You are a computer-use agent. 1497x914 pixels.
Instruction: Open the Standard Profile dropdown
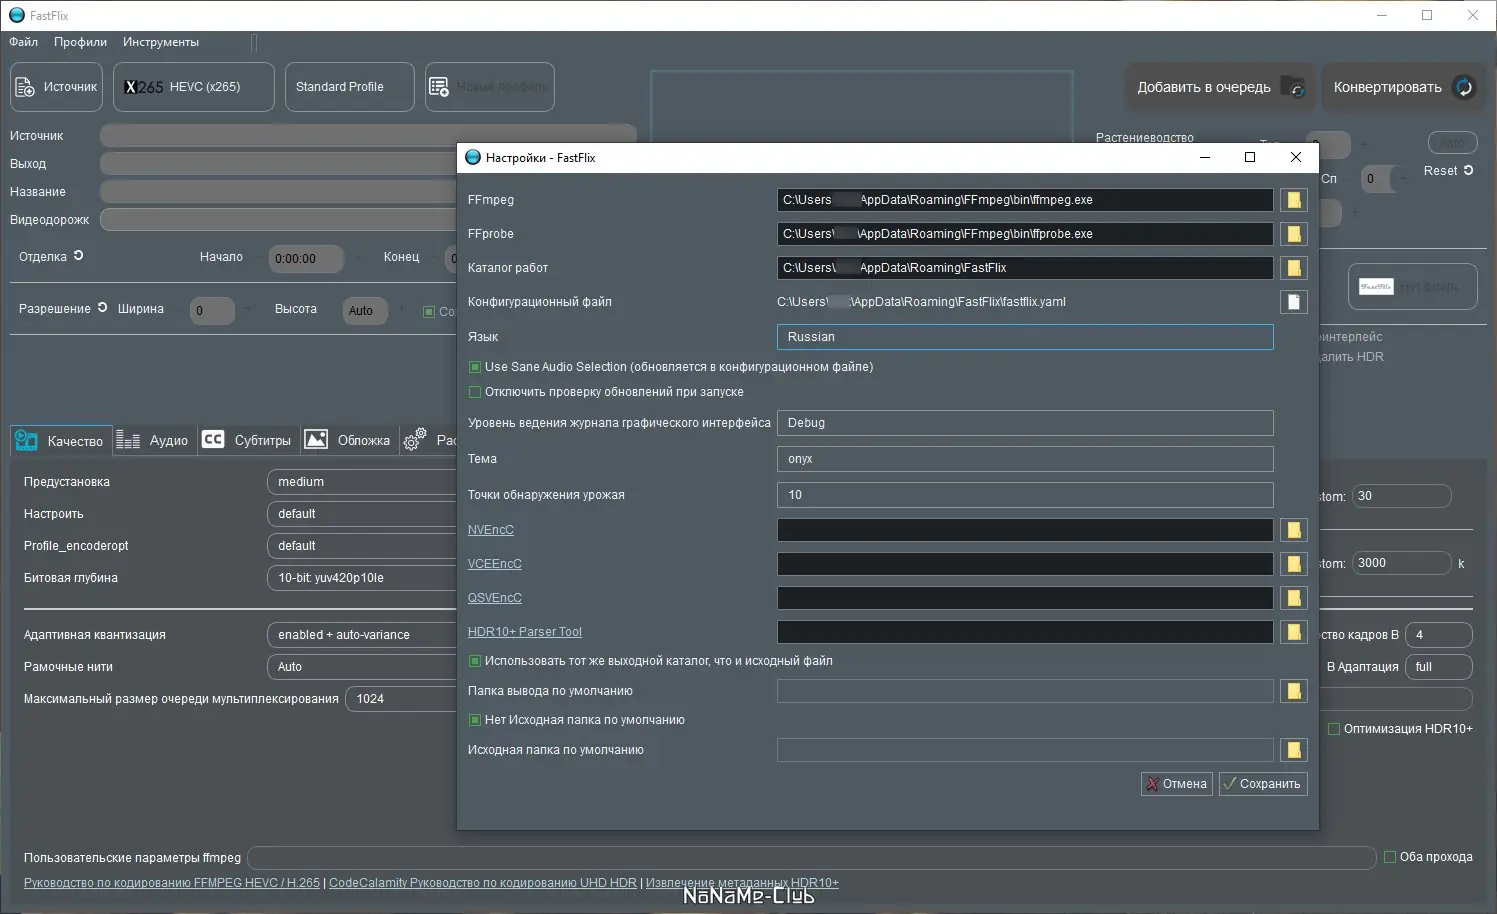(350, 87)
